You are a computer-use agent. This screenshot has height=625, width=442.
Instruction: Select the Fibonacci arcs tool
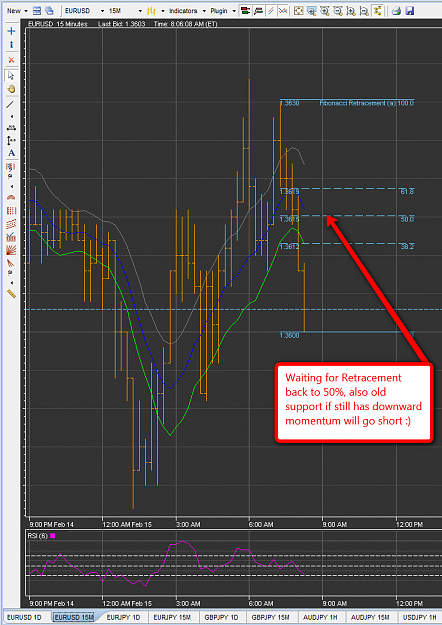pos(11,197)
